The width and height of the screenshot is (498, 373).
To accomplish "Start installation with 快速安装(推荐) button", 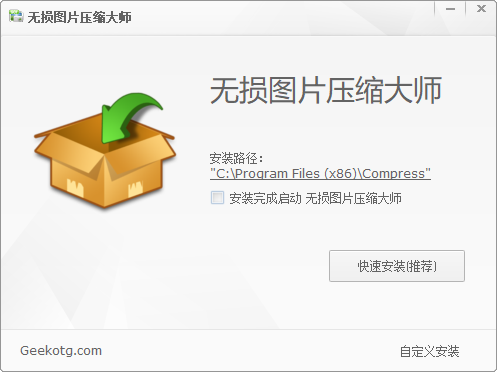I will click(397, 266).
